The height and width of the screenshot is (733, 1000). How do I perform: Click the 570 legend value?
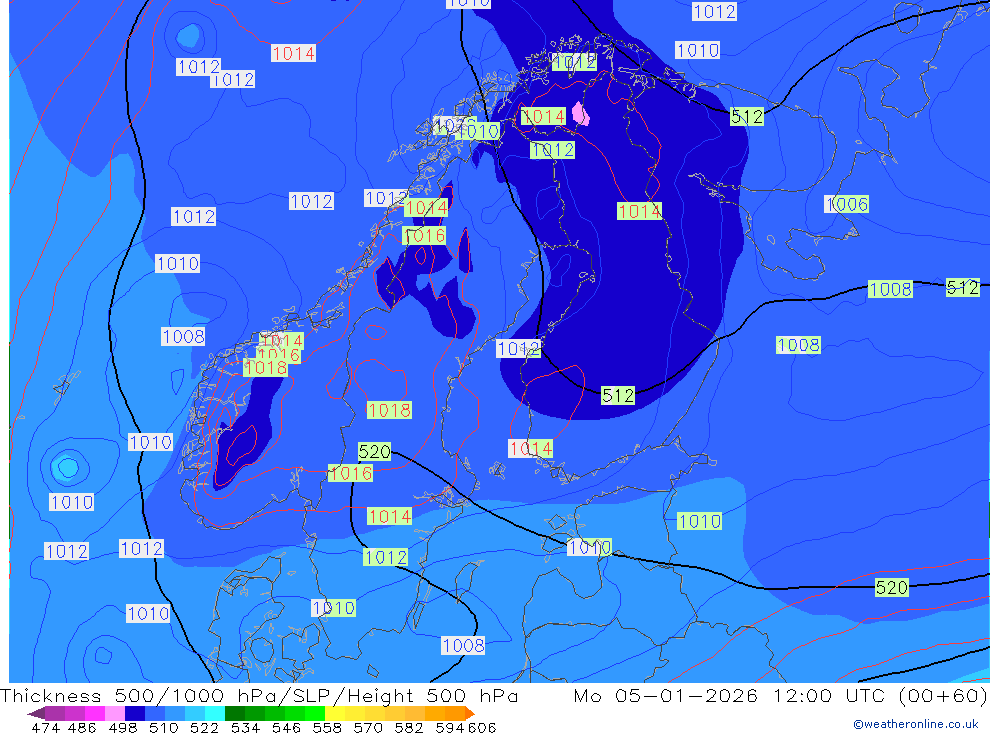click(x=367, y=728)
